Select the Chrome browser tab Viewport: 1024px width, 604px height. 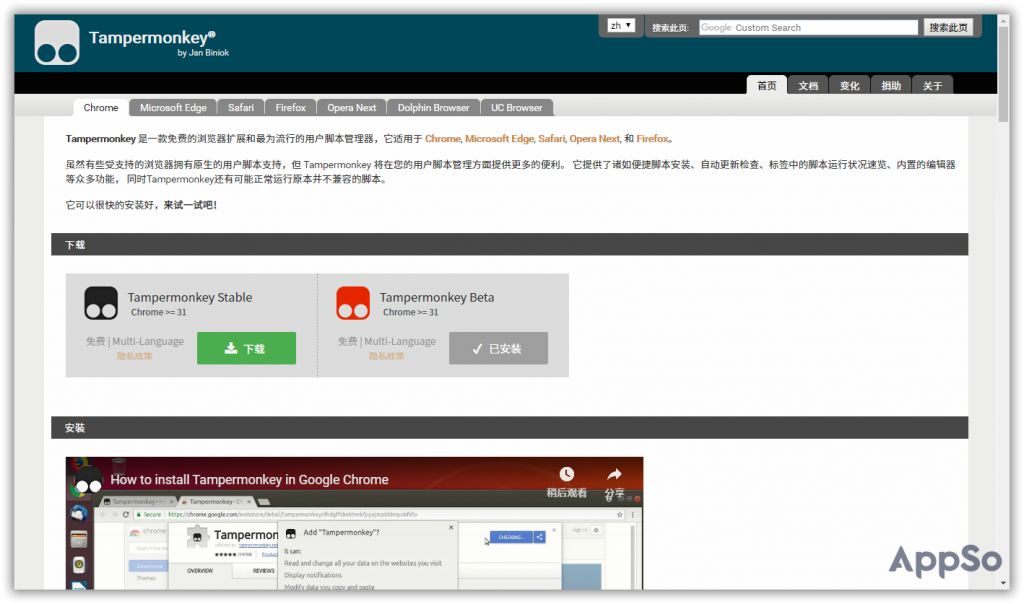click(101, 108)
